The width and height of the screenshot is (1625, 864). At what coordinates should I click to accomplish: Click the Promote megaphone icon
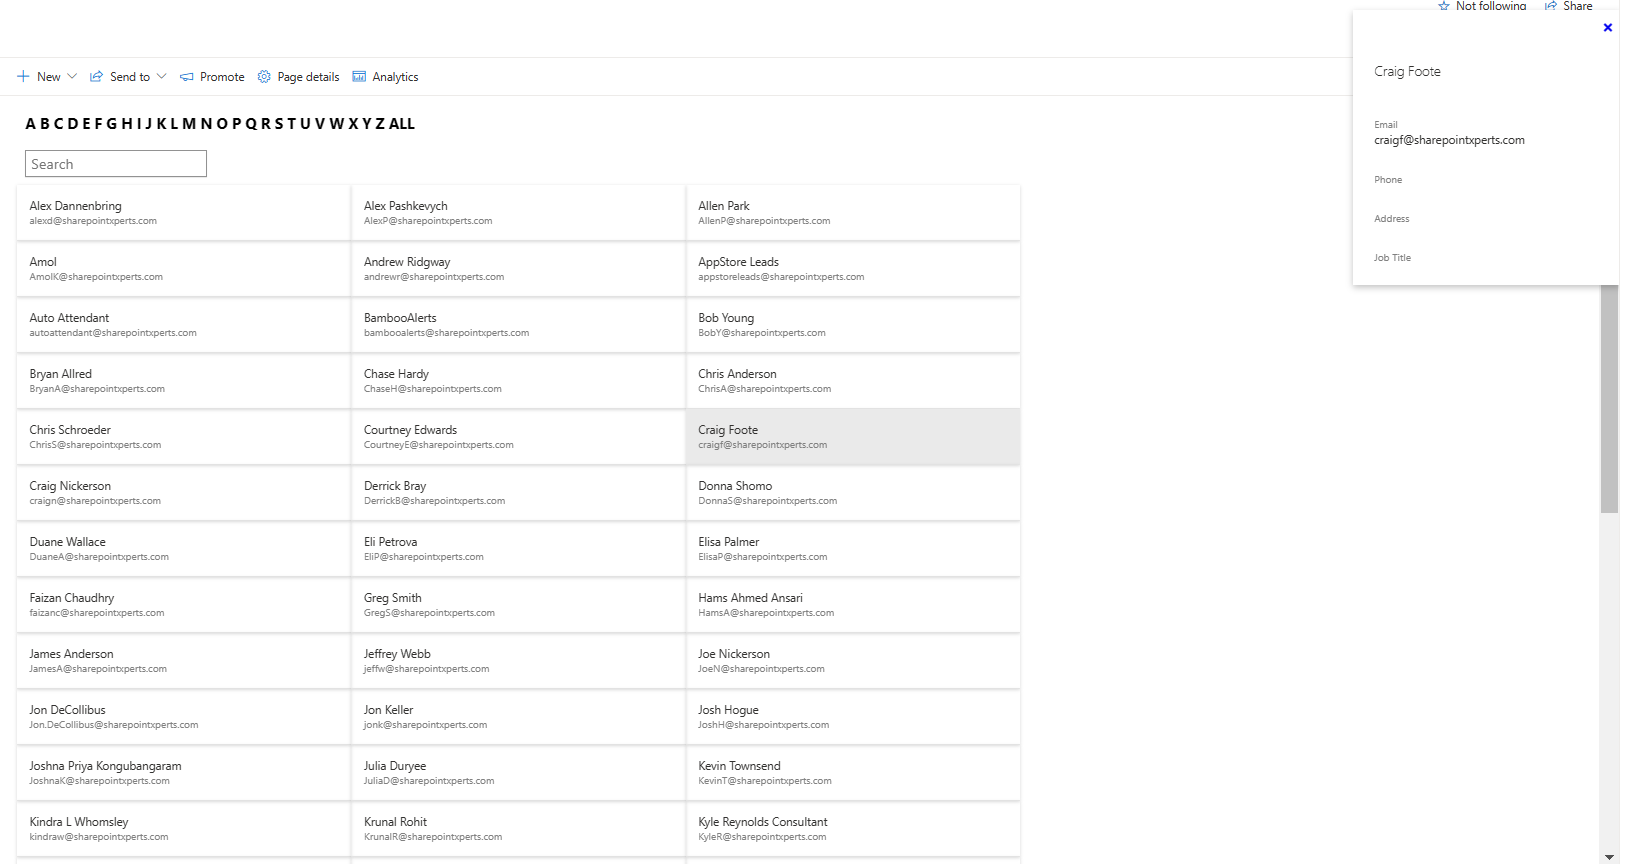(x=187, y=77)
